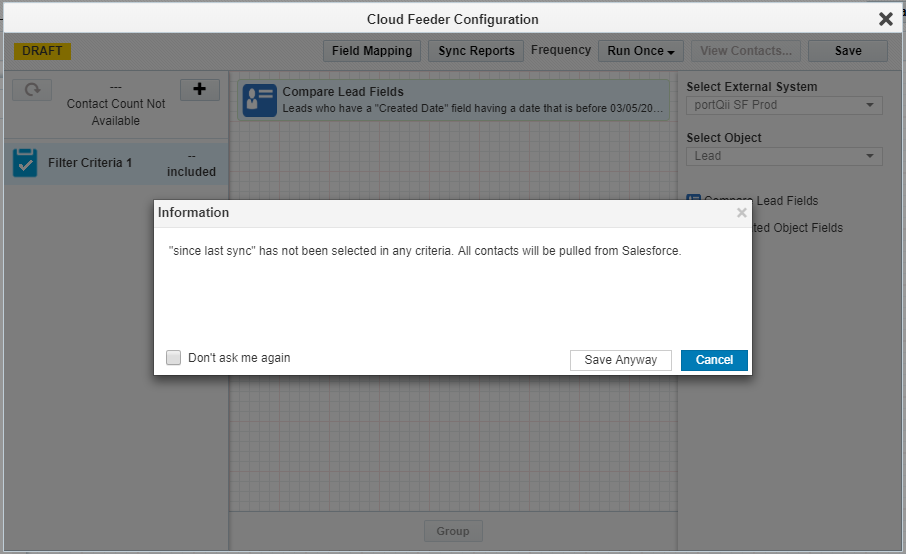Open the Run Once frequency dropdown
Screen dimensions: 906x554
coord(642,51)
